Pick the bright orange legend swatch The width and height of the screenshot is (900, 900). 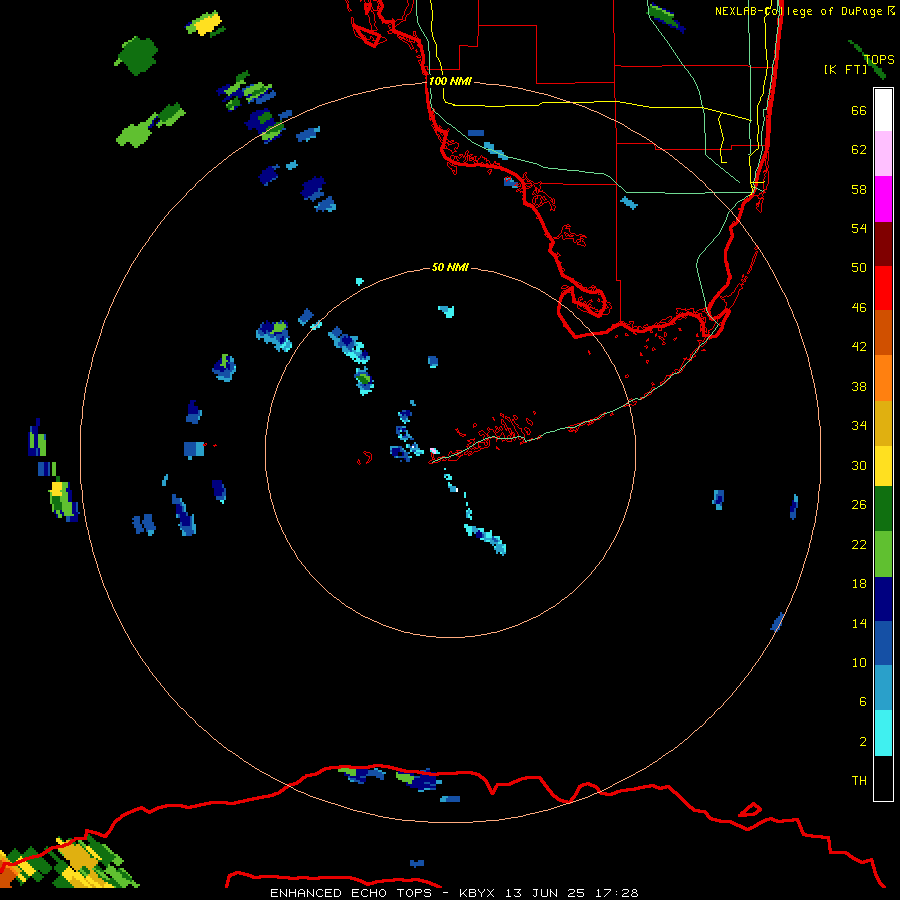pos(883,378)
